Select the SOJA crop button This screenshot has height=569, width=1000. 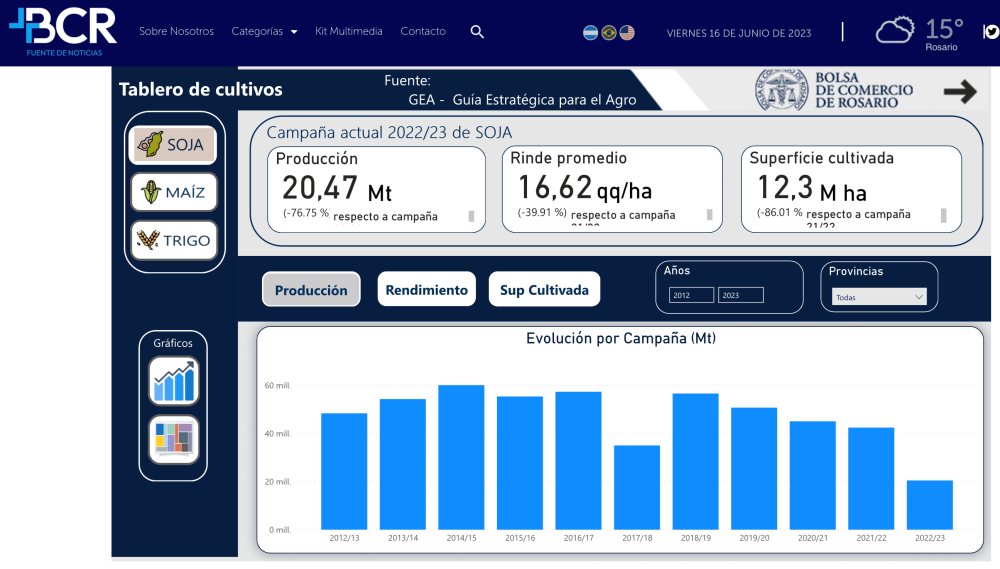pyautogui.click(x=174, y=145)
